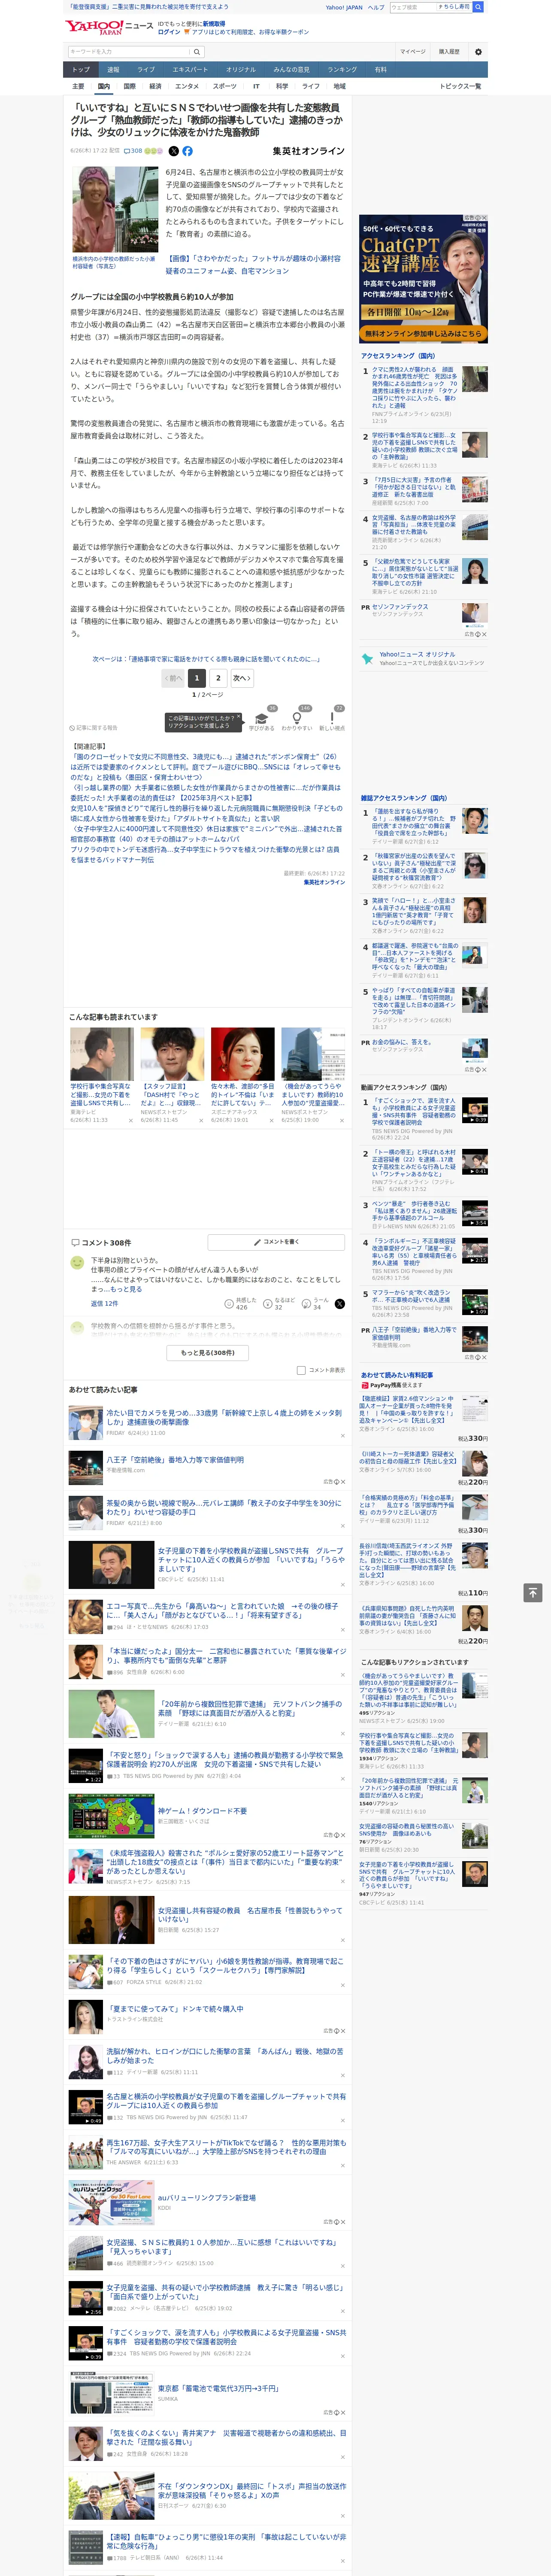
Task: Select the current page 1 button
Action: click(x=197, y=677)
